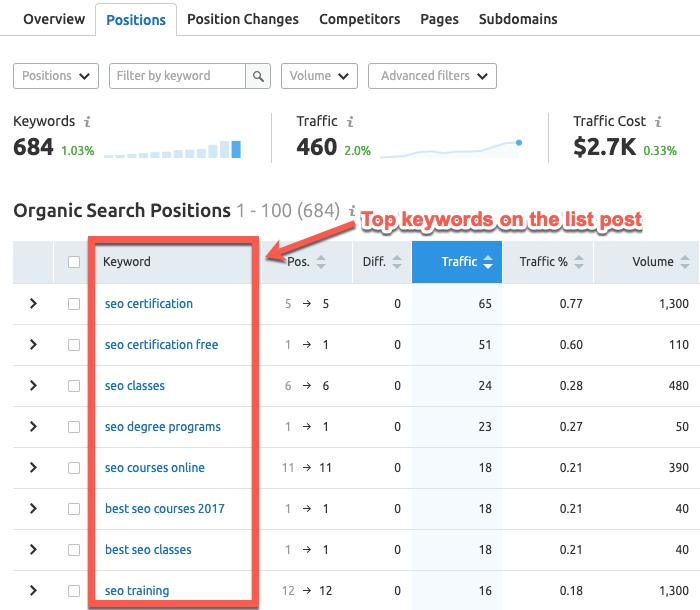
Task: Open the Positions filter dropdown
Action: tap(56, 76)
